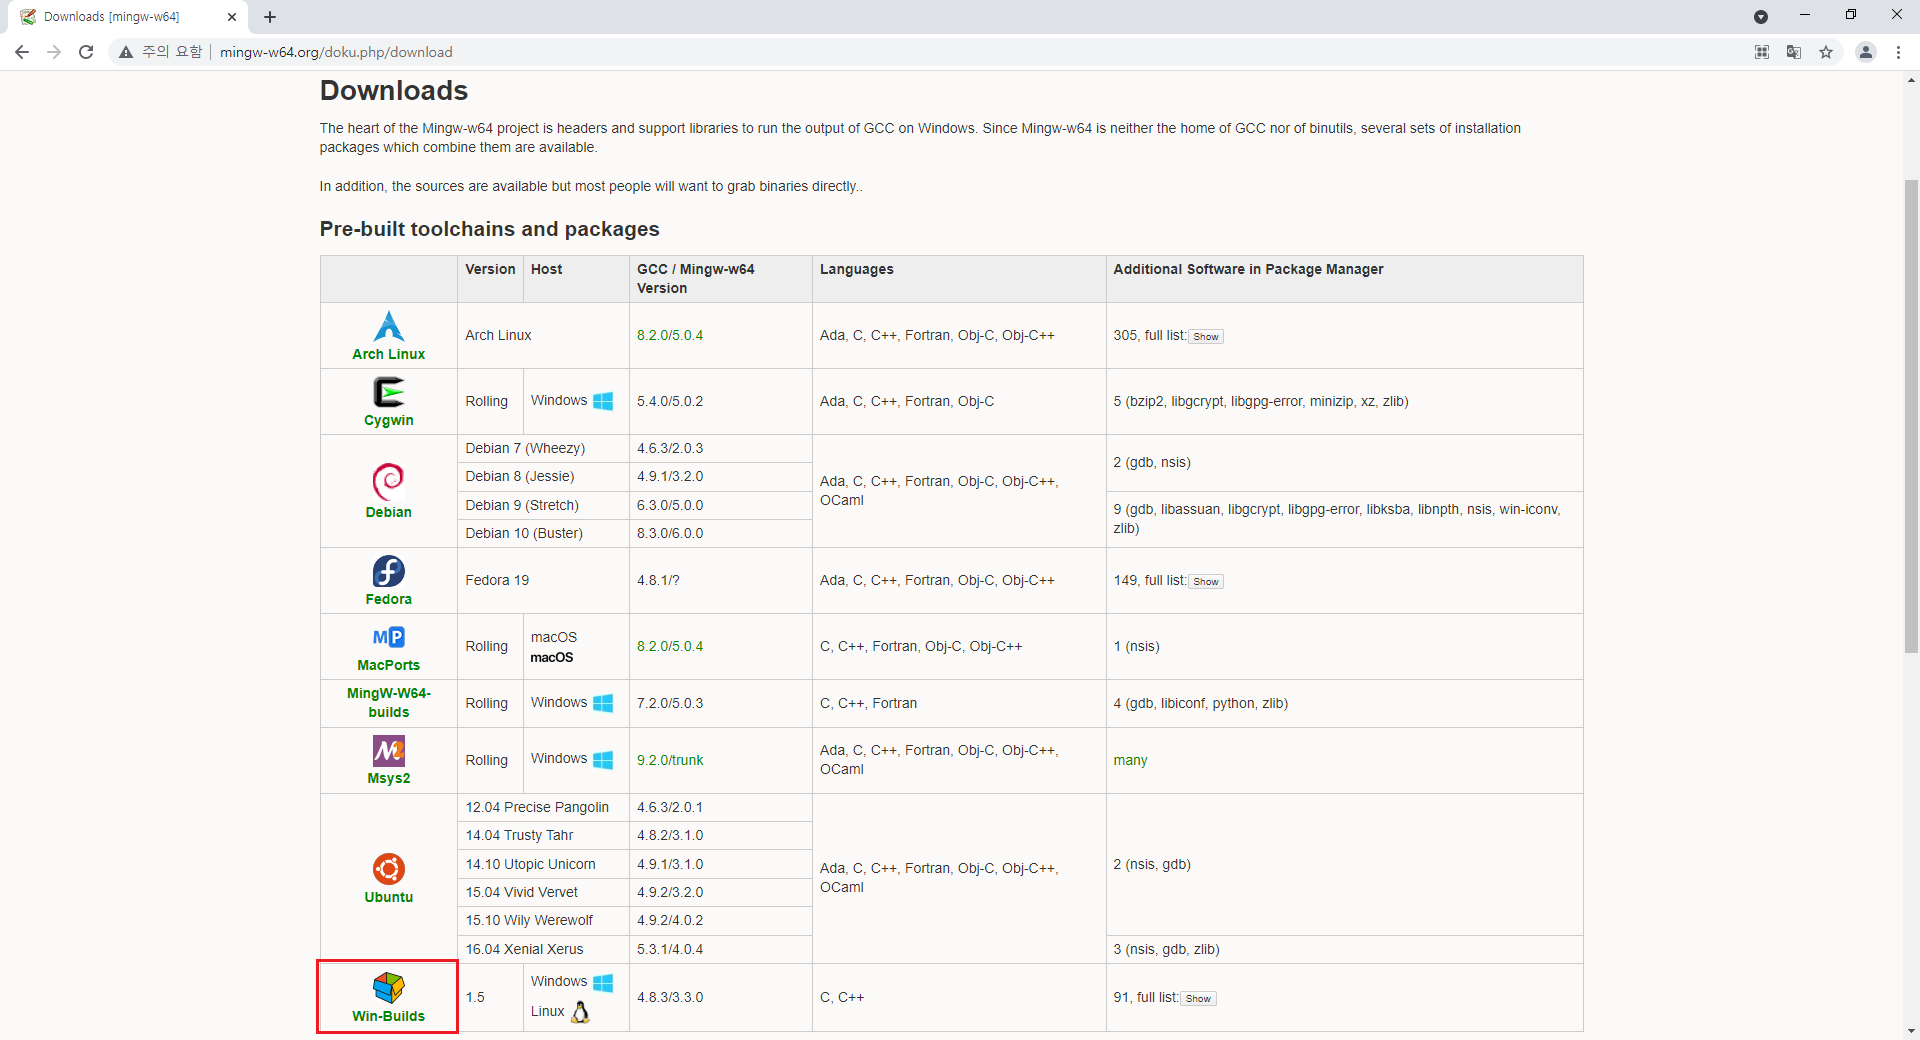Click Windows flag icon in MingW-W64-builds row

[603, 703]
